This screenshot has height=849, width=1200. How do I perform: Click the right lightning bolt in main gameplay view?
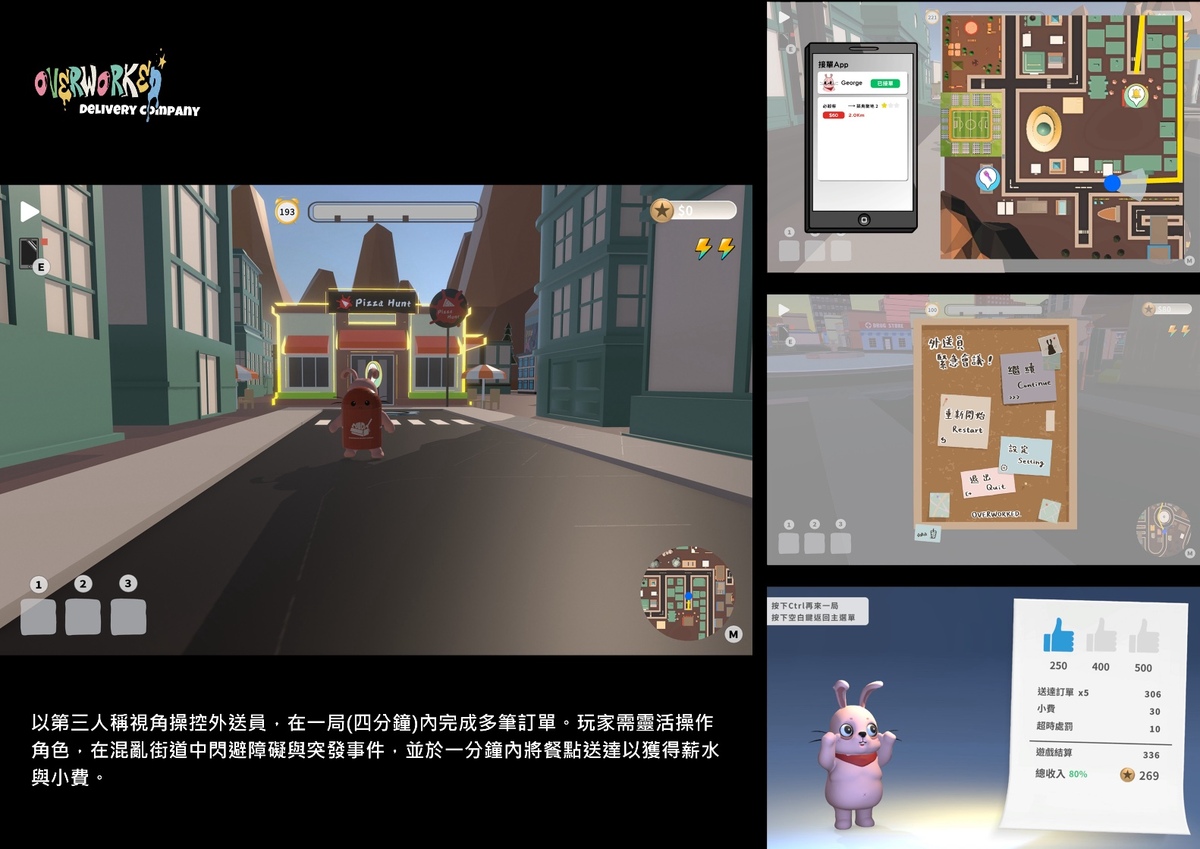point(726,248)
